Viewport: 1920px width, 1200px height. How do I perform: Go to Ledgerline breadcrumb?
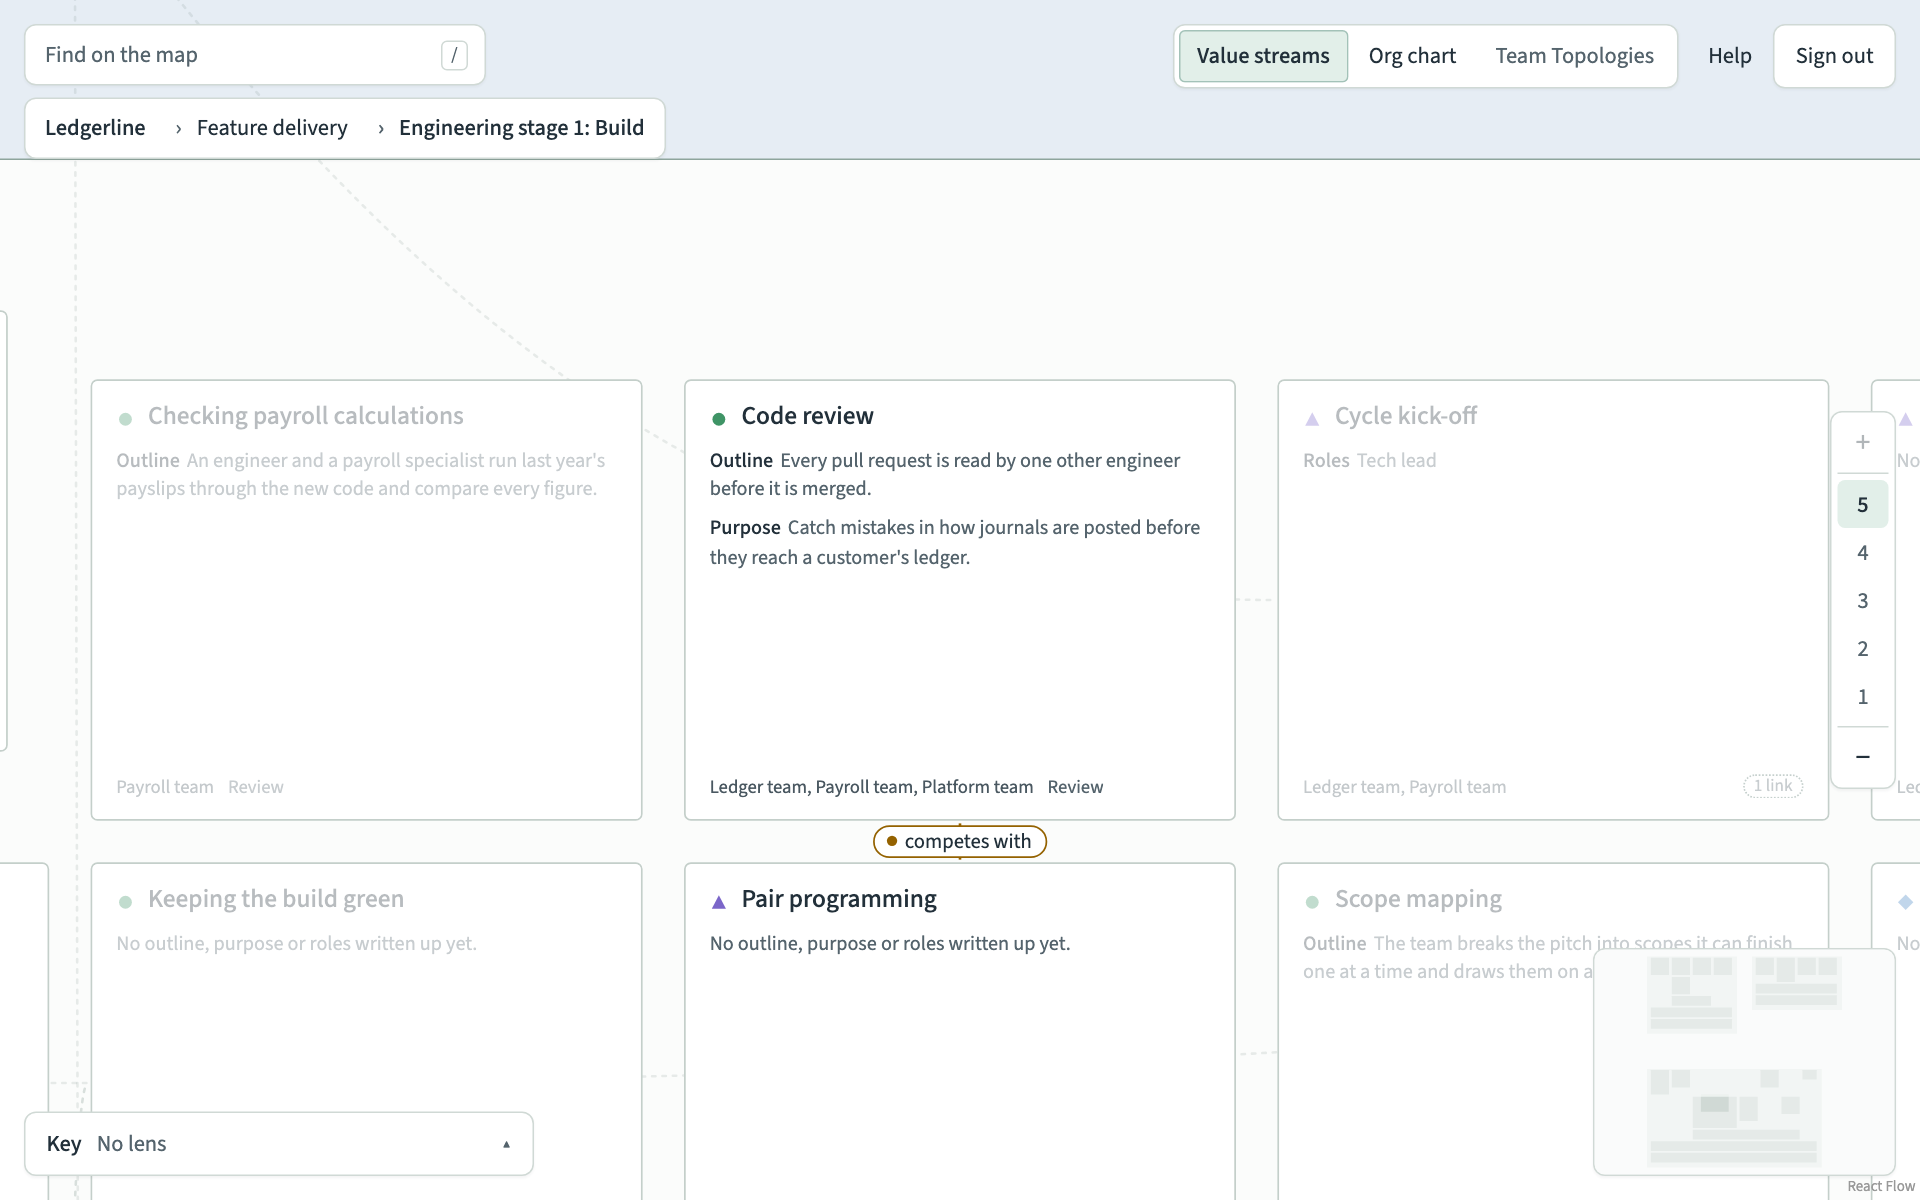tap(95, 128)
